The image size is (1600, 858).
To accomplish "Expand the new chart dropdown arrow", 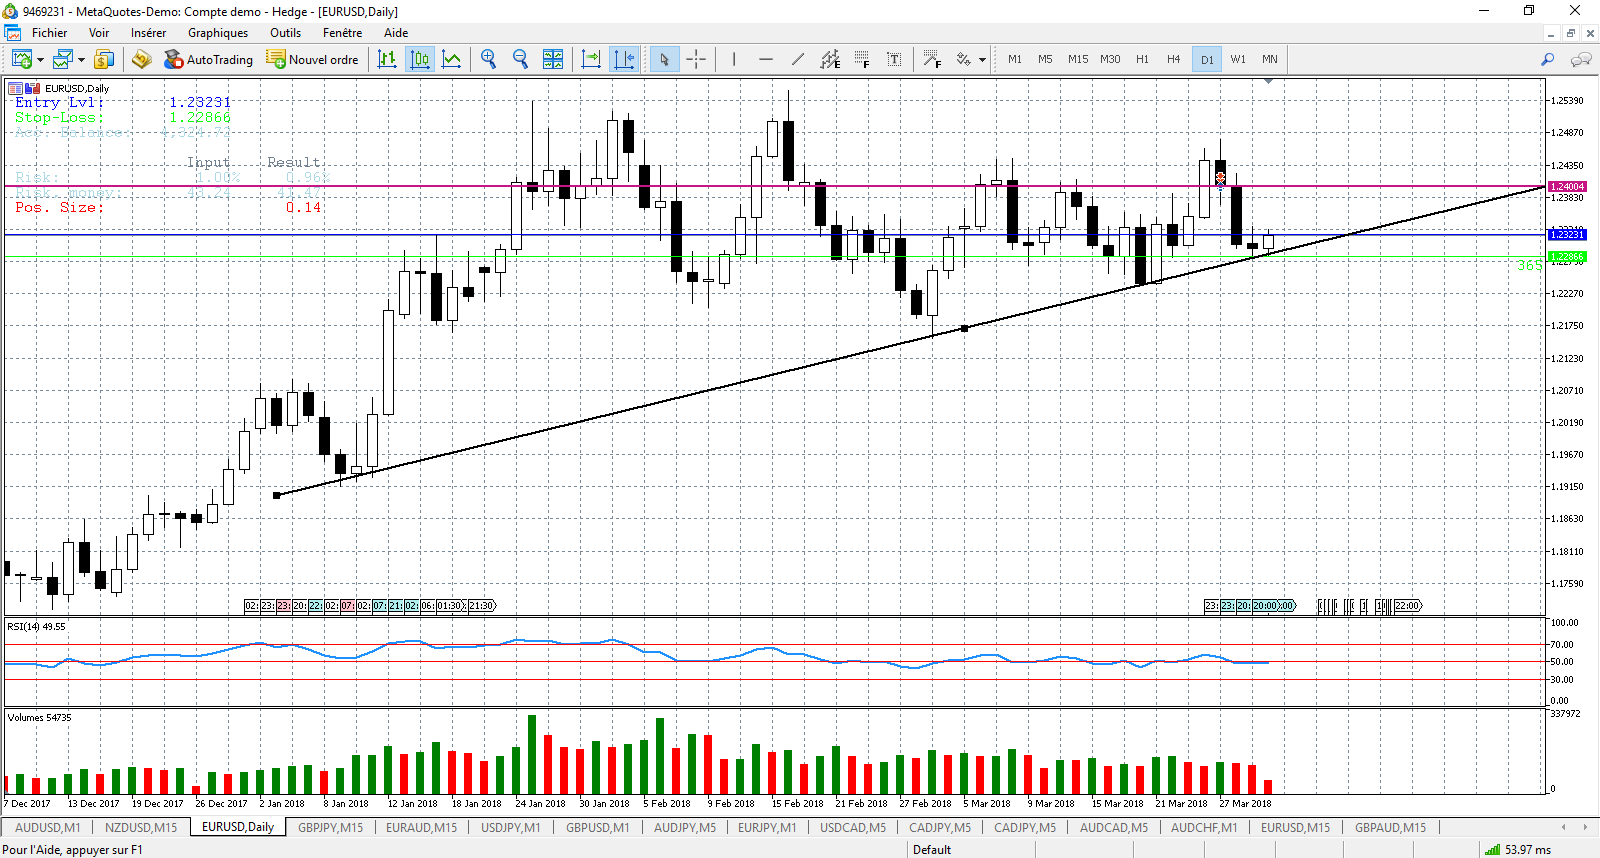I will coord(40,60).
